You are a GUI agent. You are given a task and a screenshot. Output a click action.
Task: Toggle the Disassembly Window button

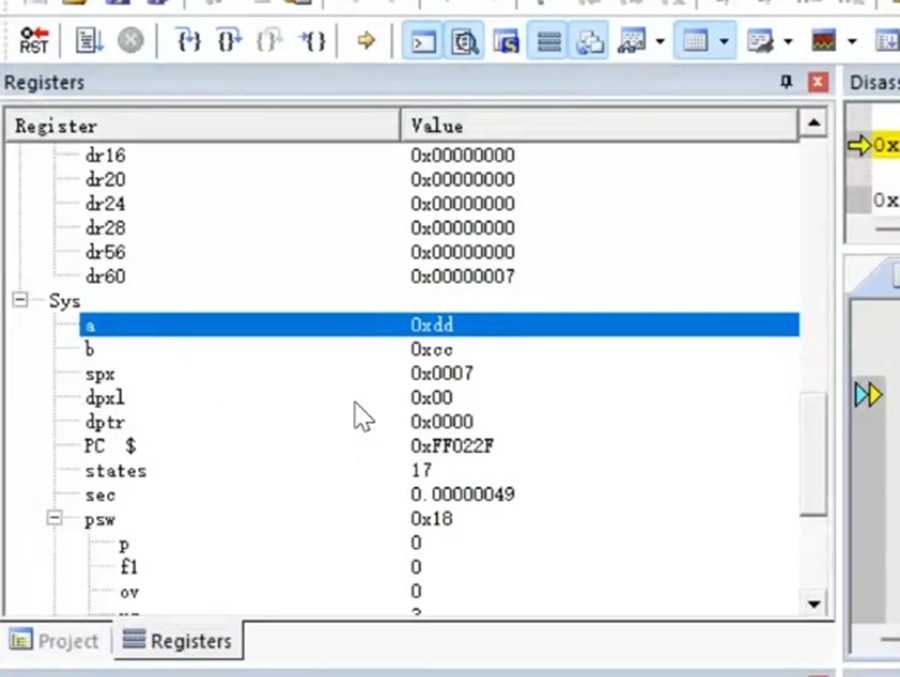point(465,41)
